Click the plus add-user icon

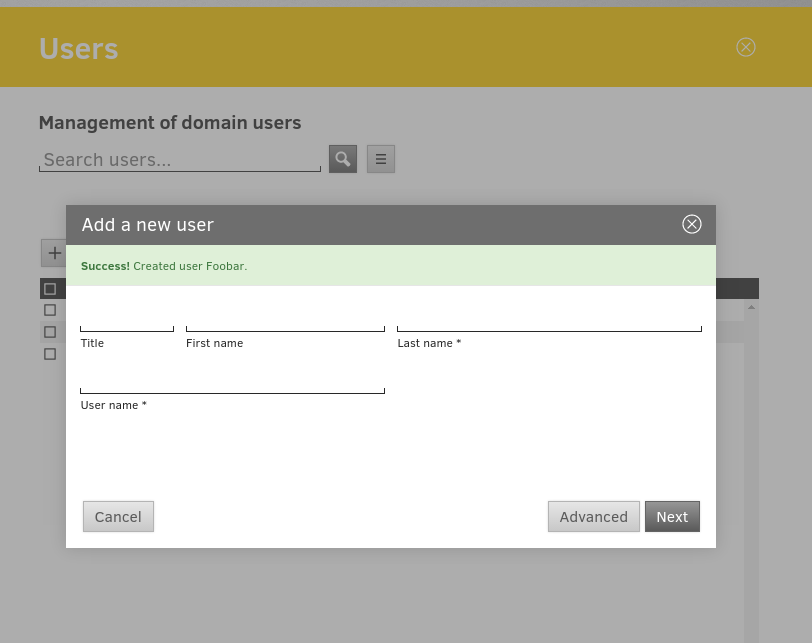tap(54, 253)
